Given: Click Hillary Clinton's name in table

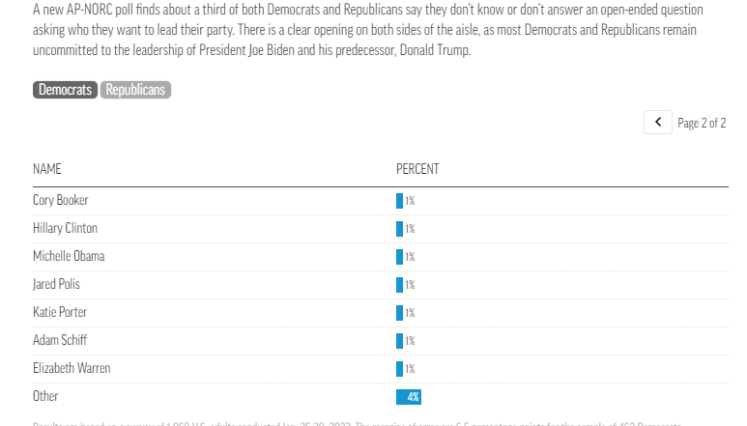Looking at the screenshot, I should pyautogui.click(x=65, y=228).
